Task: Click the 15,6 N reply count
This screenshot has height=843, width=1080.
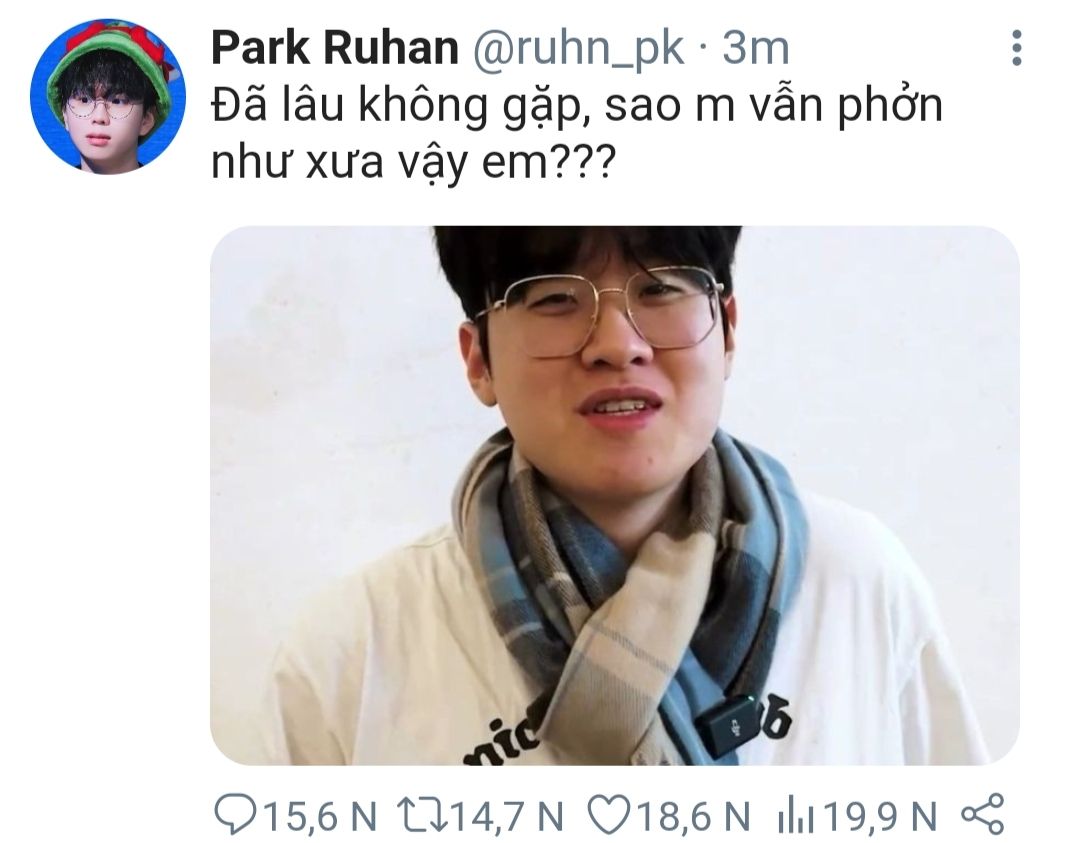Action: tap(321, 816)
